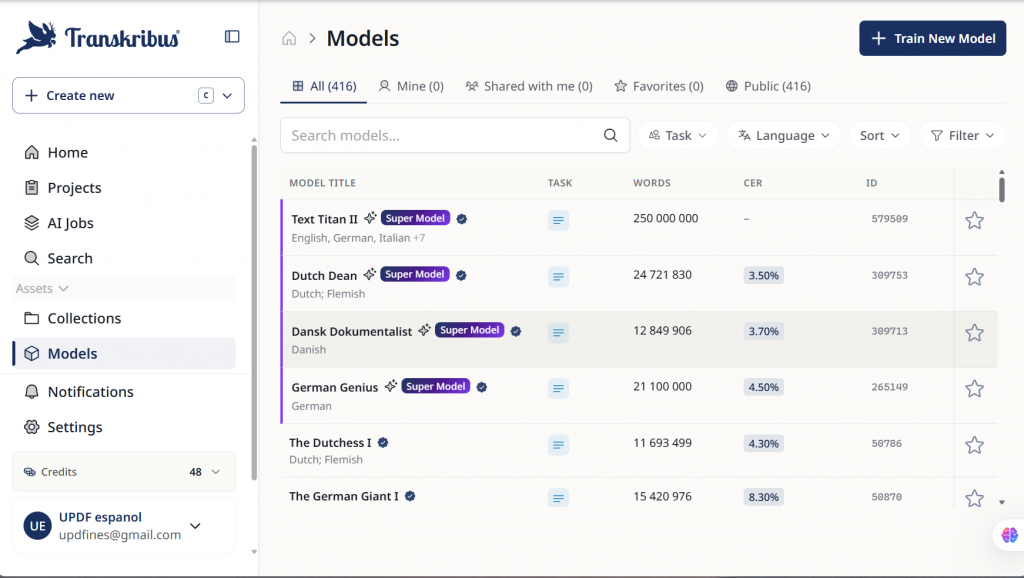Click the UE user avatar

pyautogui.click(x=38, y=526)
